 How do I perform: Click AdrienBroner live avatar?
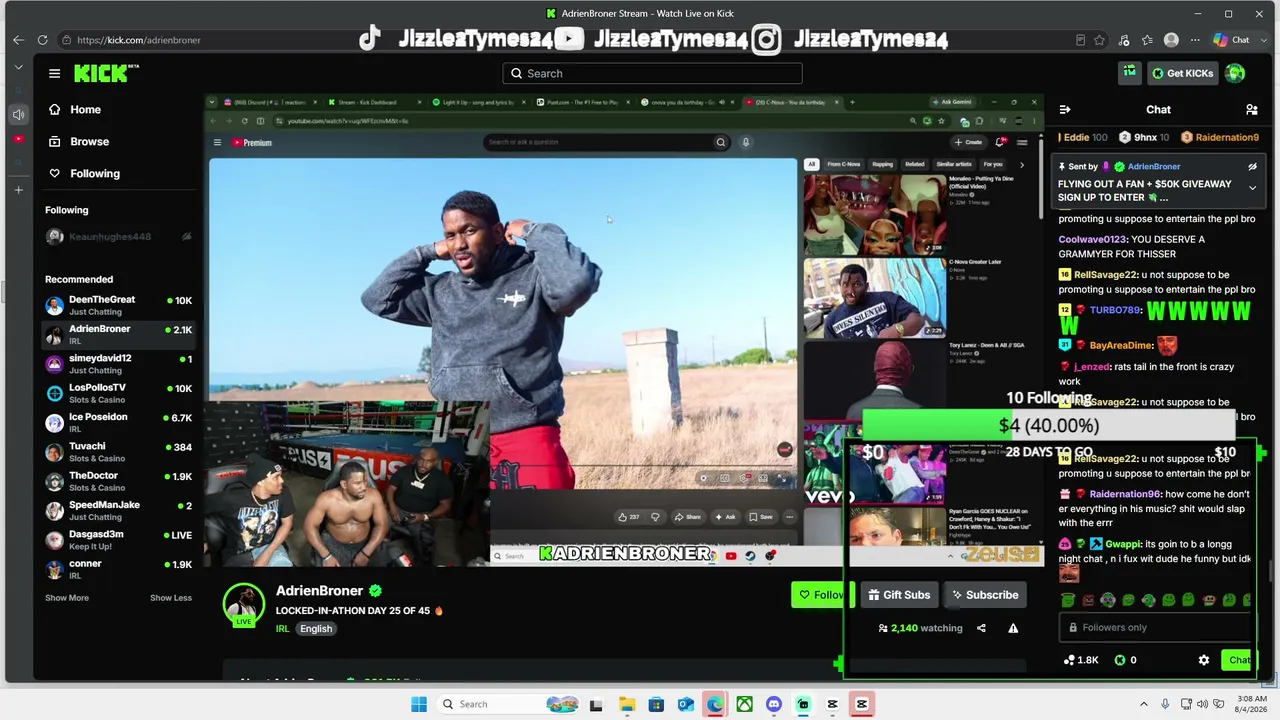tap(244, 604)
